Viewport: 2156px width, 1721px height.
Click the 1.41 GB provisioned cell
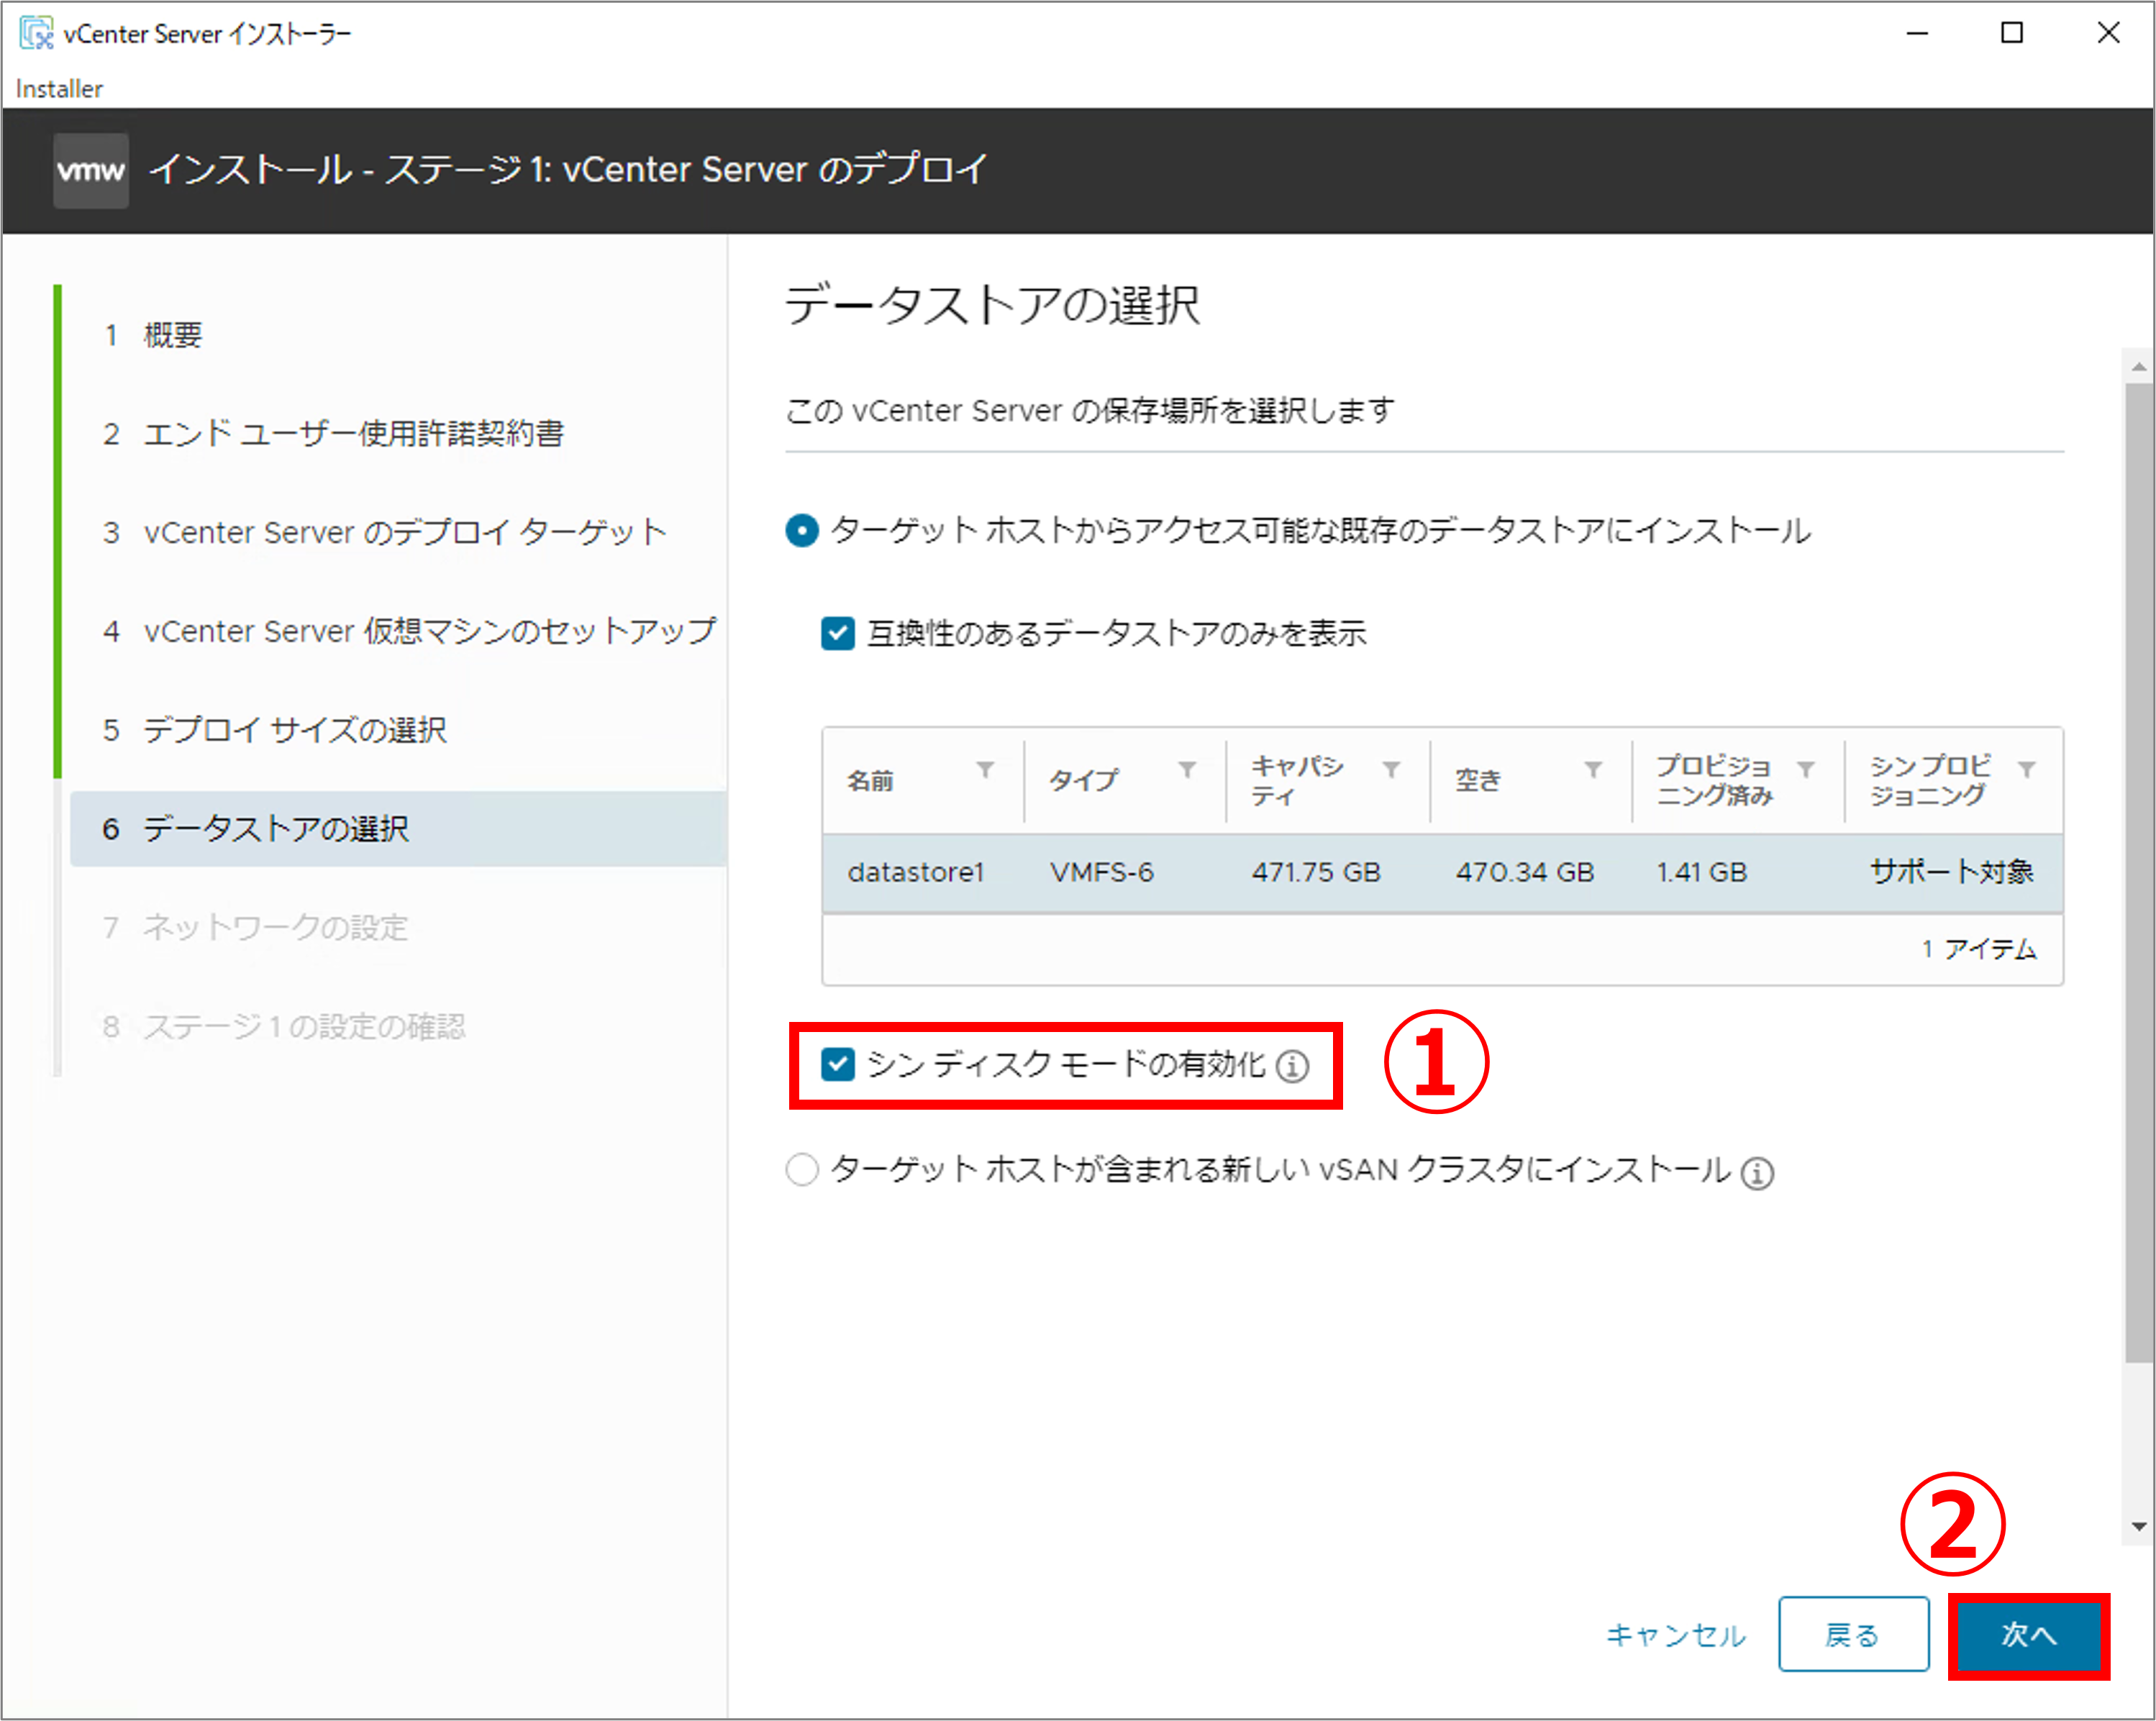pyautogui.click(x=1702, y=873)
